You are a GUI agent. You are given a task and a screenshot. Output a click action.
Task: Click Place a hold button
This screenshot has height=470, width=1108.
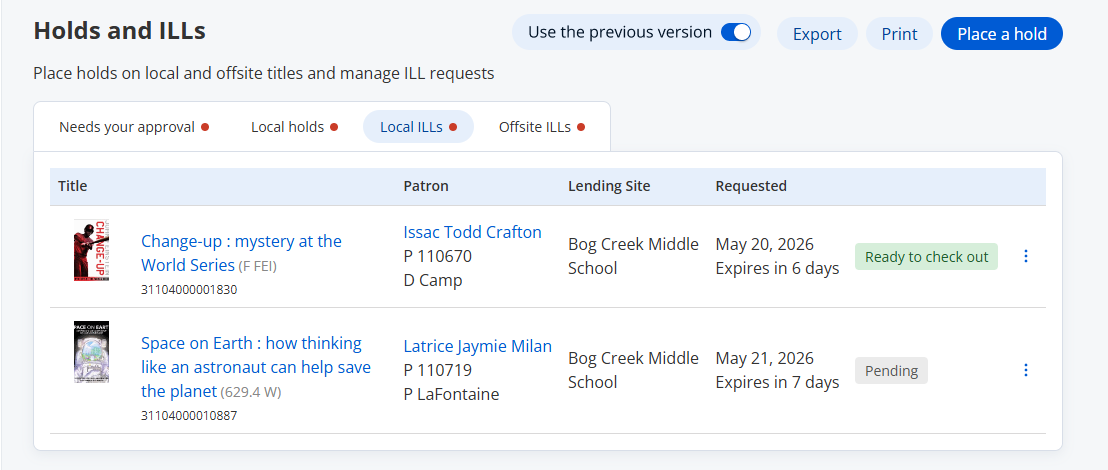pyautogui.click(x=1001, y=34)
